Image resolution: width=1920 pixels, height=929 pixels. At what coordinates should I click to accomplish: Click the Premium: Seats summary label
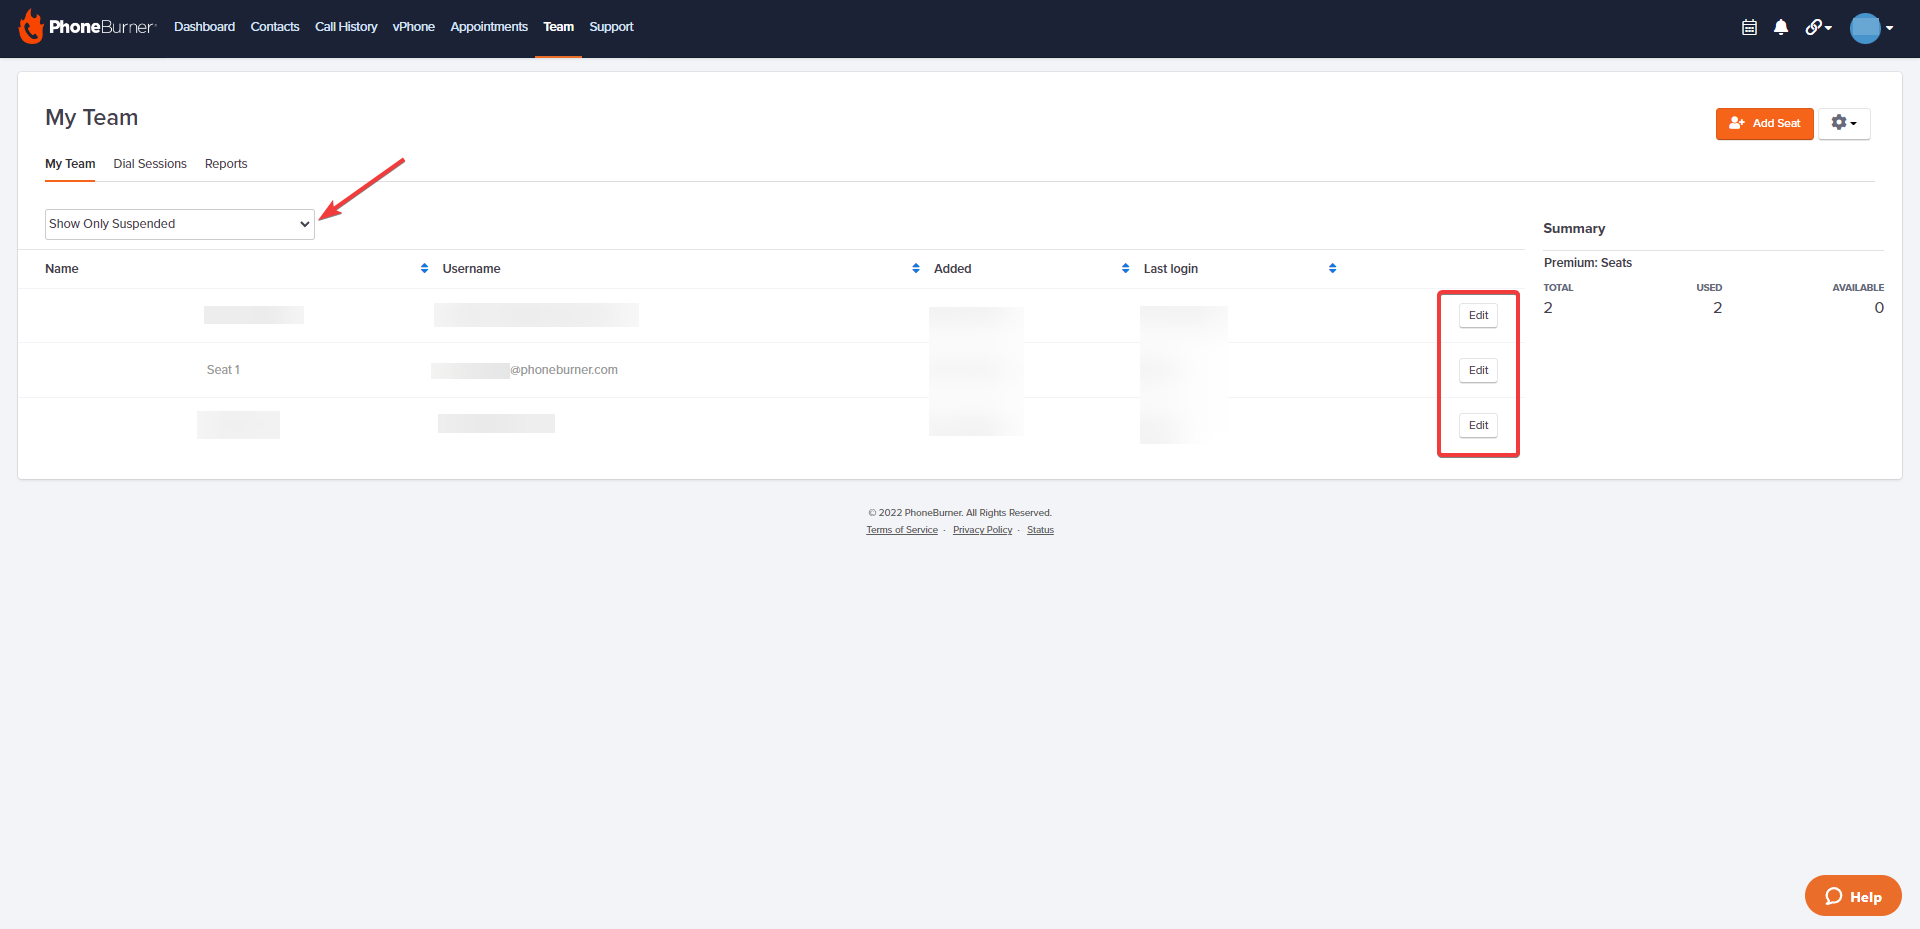1588,263
